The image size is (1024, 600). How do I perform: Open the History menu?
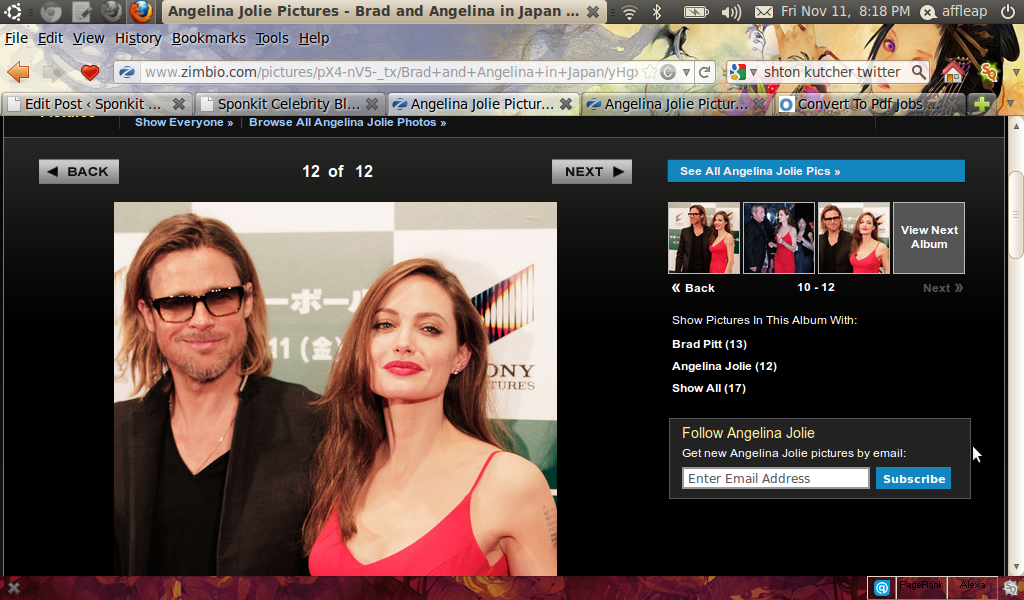pos(138,39)
